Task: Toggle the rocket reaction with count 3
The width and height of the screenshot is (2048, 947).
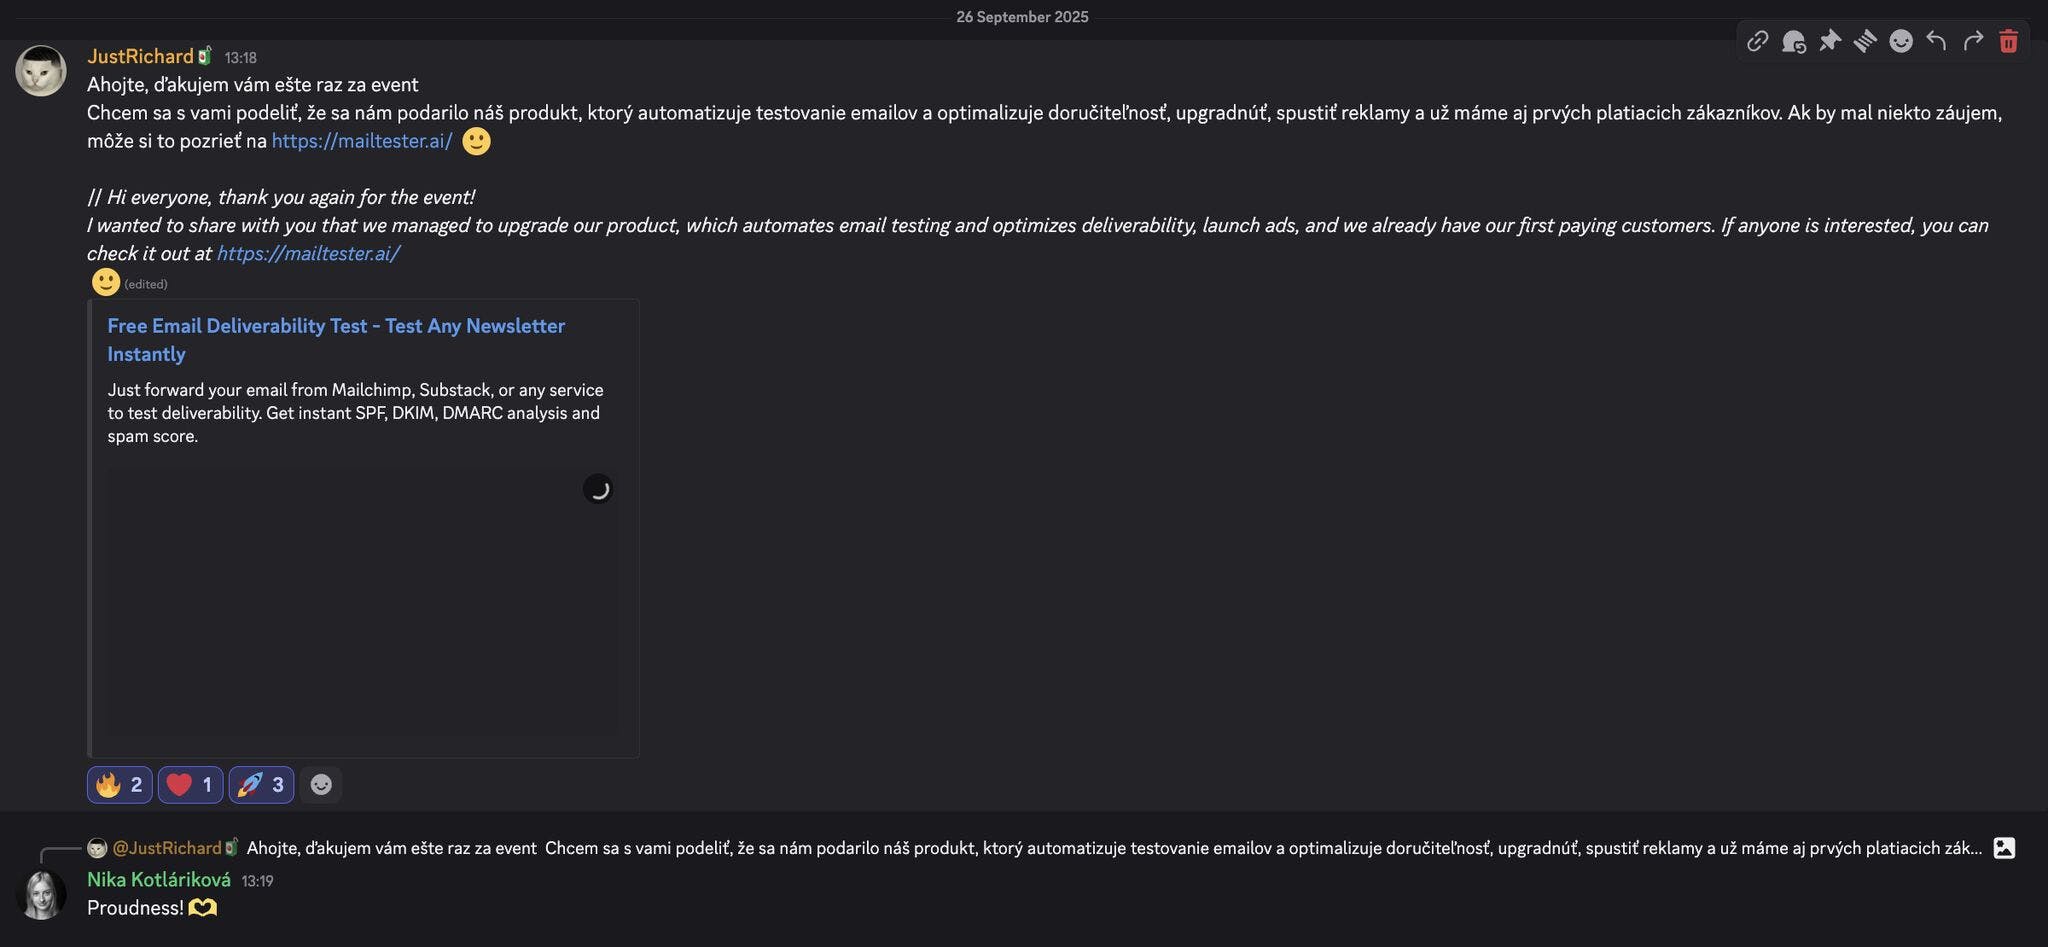Action: 261,785
